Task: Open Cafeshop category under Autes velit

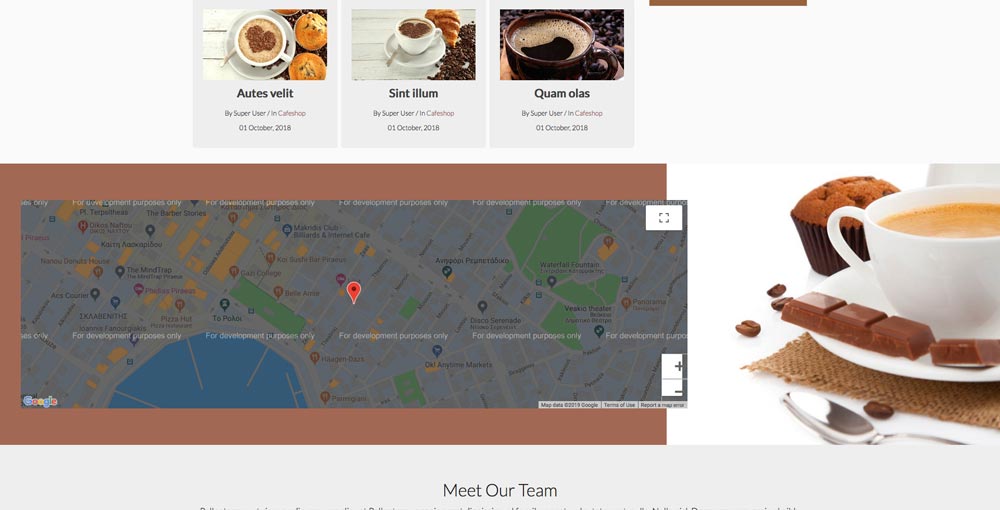Action: coord(291,113)
